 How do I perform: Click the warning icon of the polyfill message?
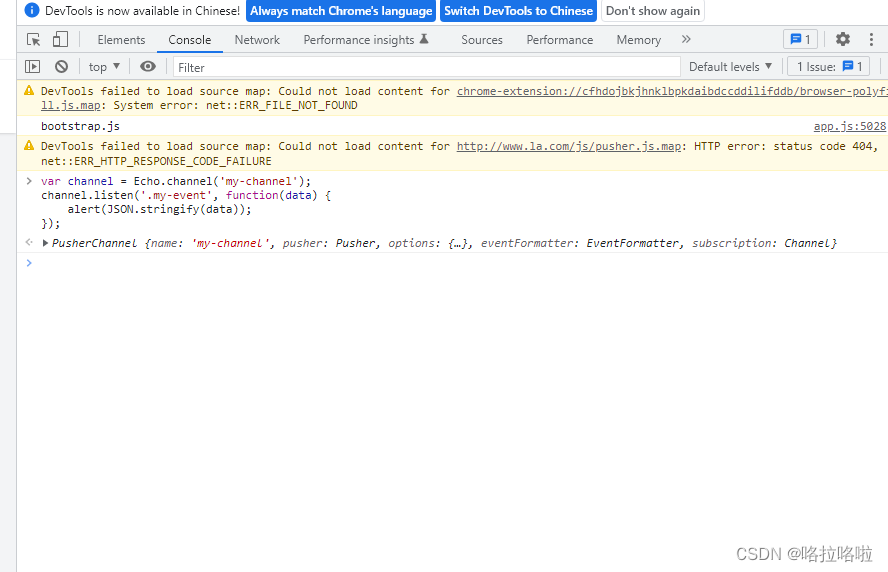(29, 91)
